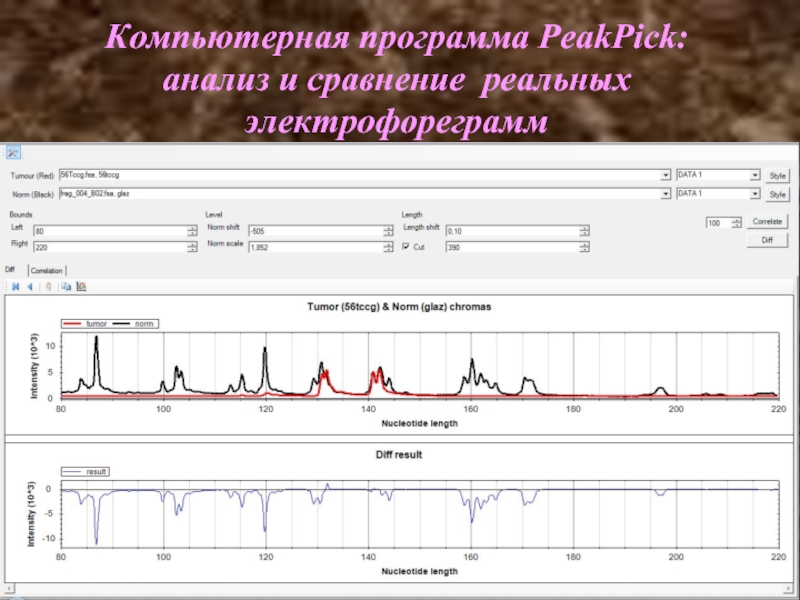
Task: Adjust the Norm scale spinner arrows
Action: point(388,247)
